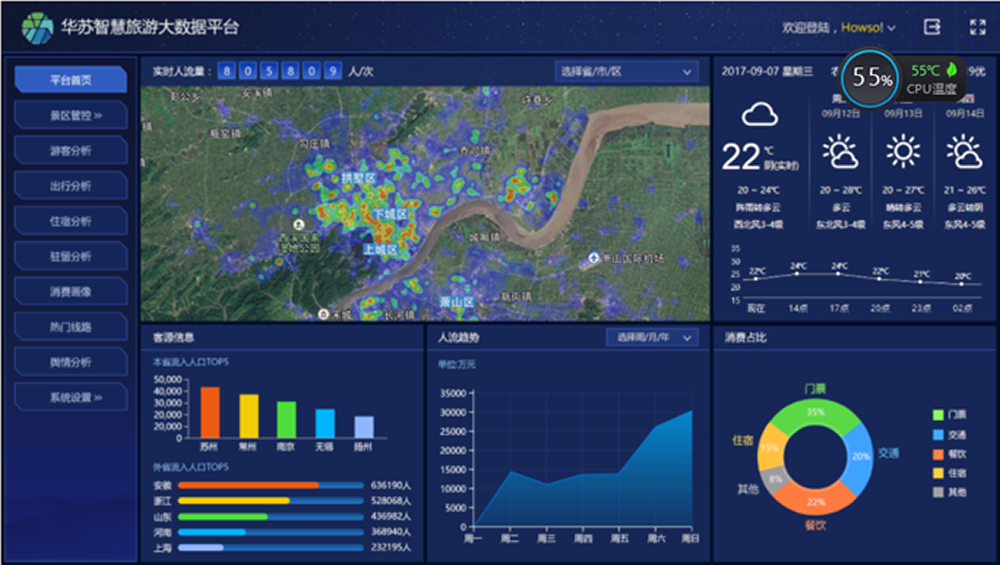Image resolution: width=1000 pixels, height=565 pixels.
Task: Open 出行分析 from the sidebar
Action: pos(70,185)
